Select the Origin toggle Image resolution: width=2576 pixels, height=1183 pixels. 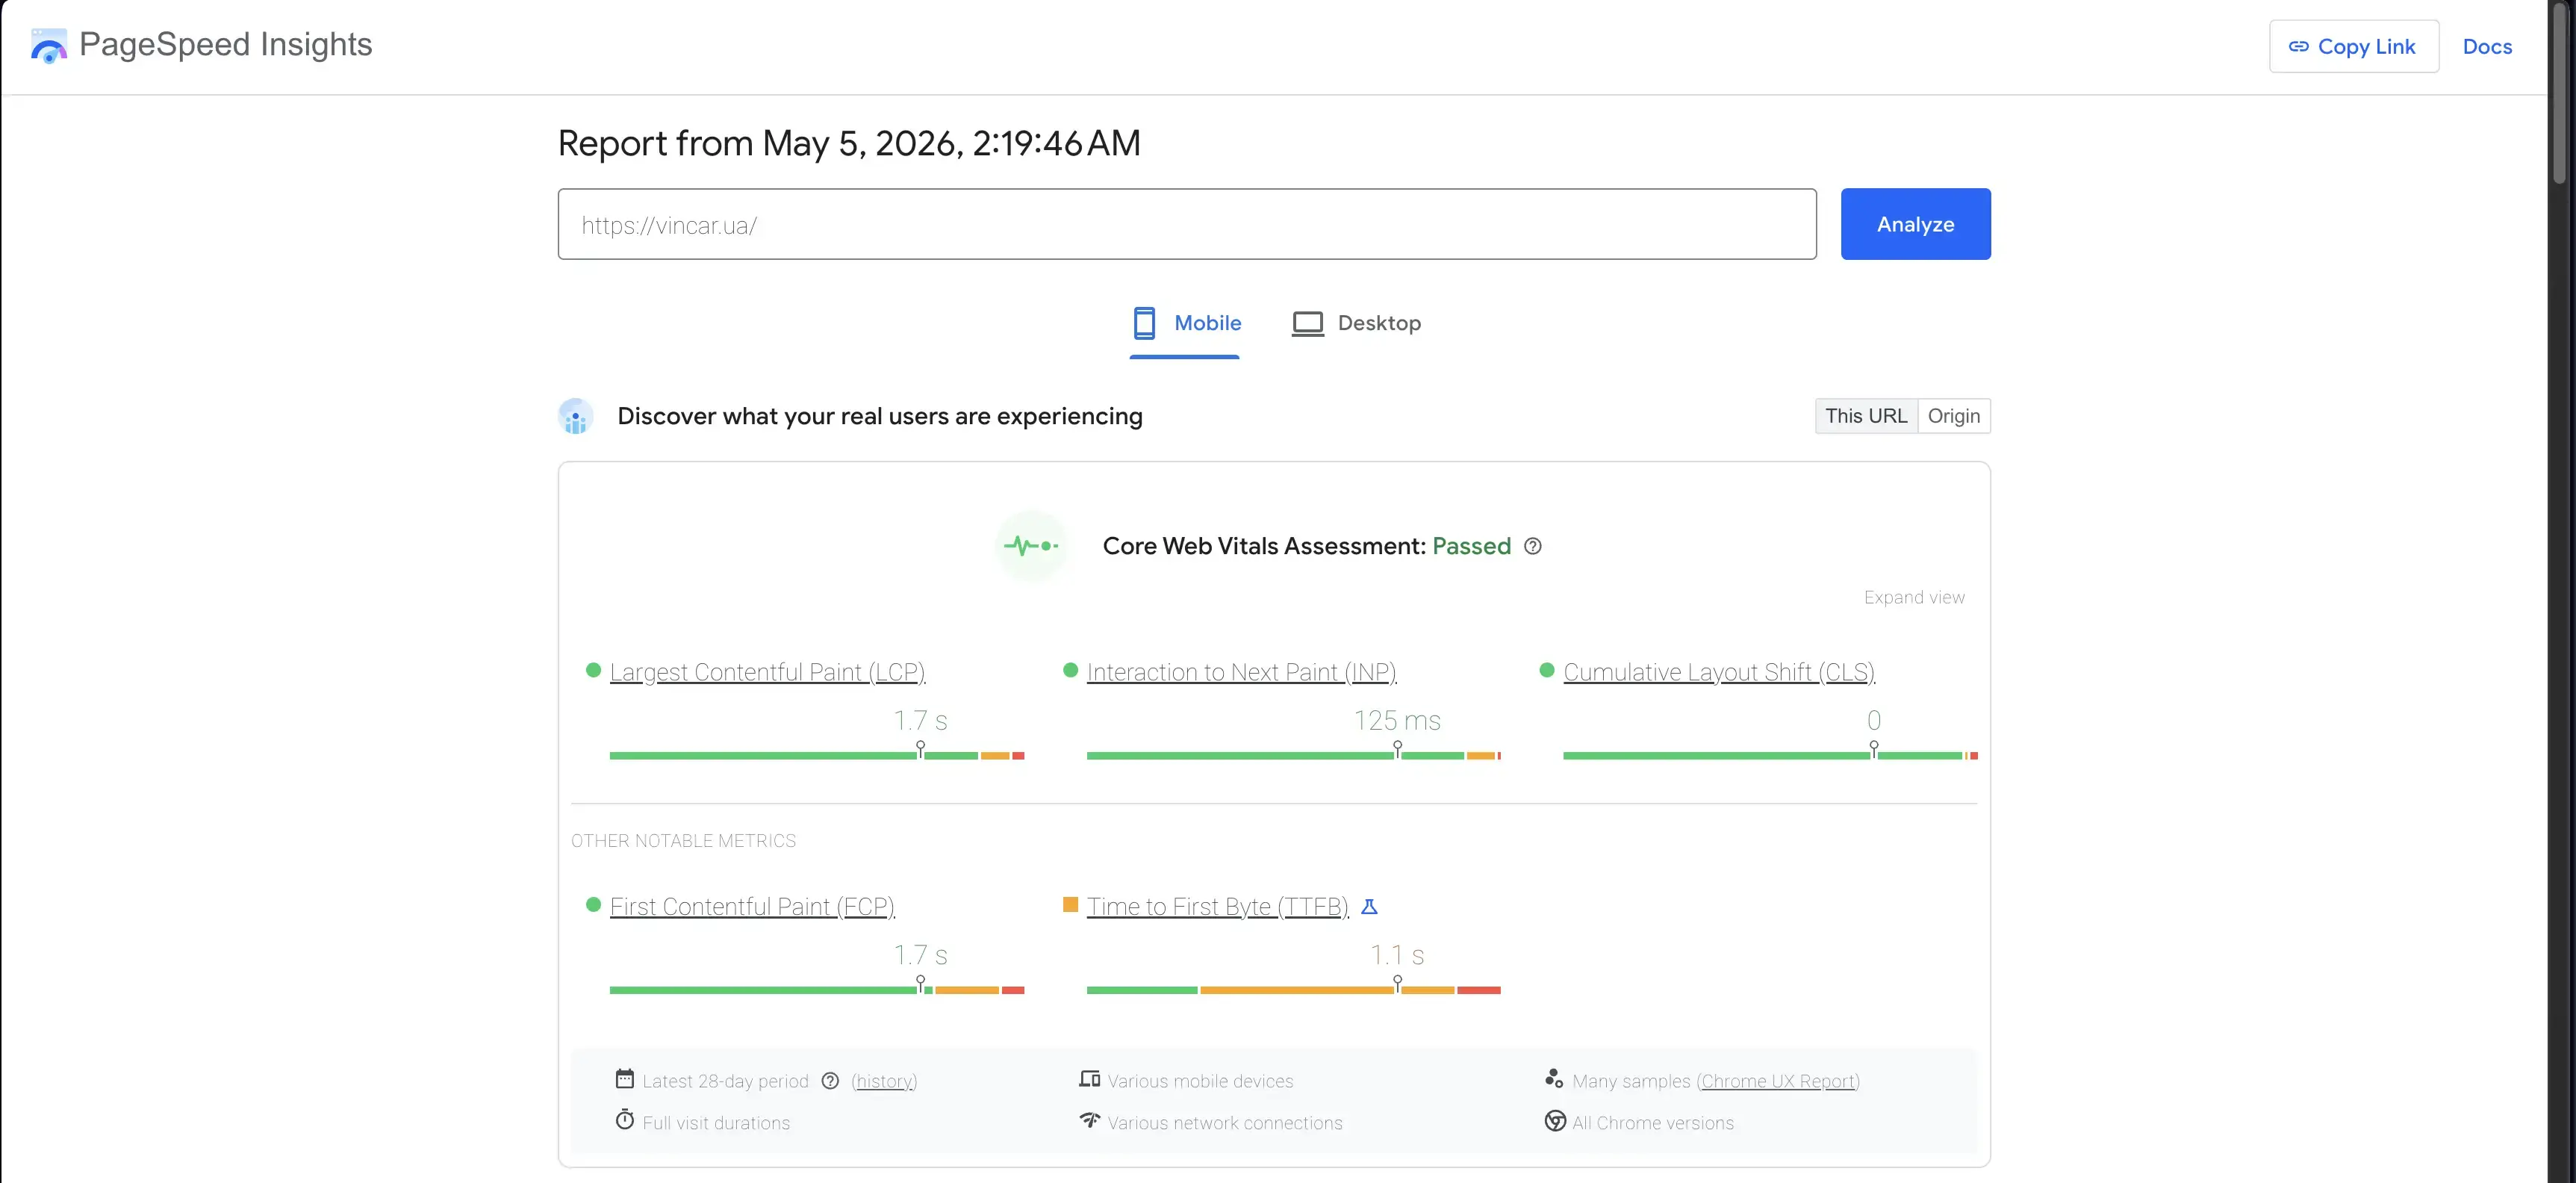click(x=1953, y=416)
